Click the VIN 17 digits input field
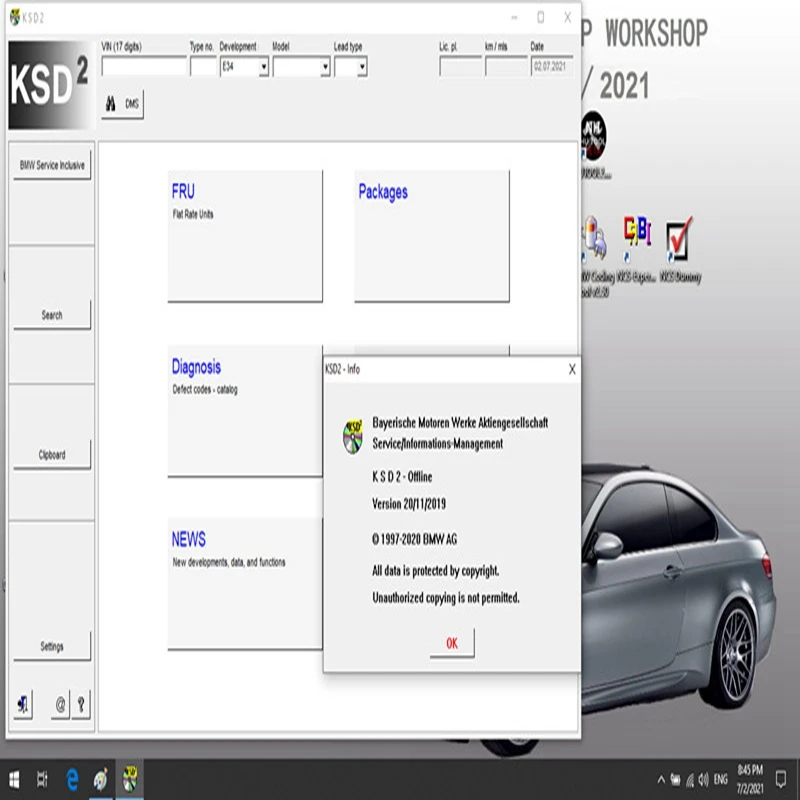800x800 pixels. click(144, 67)
